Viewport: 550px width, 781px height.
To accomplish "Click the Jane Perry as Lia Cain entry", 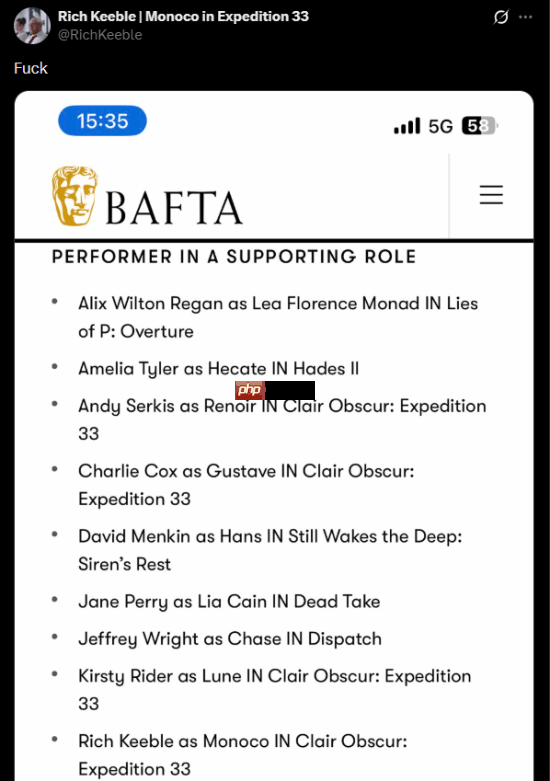I will [229, 602].
